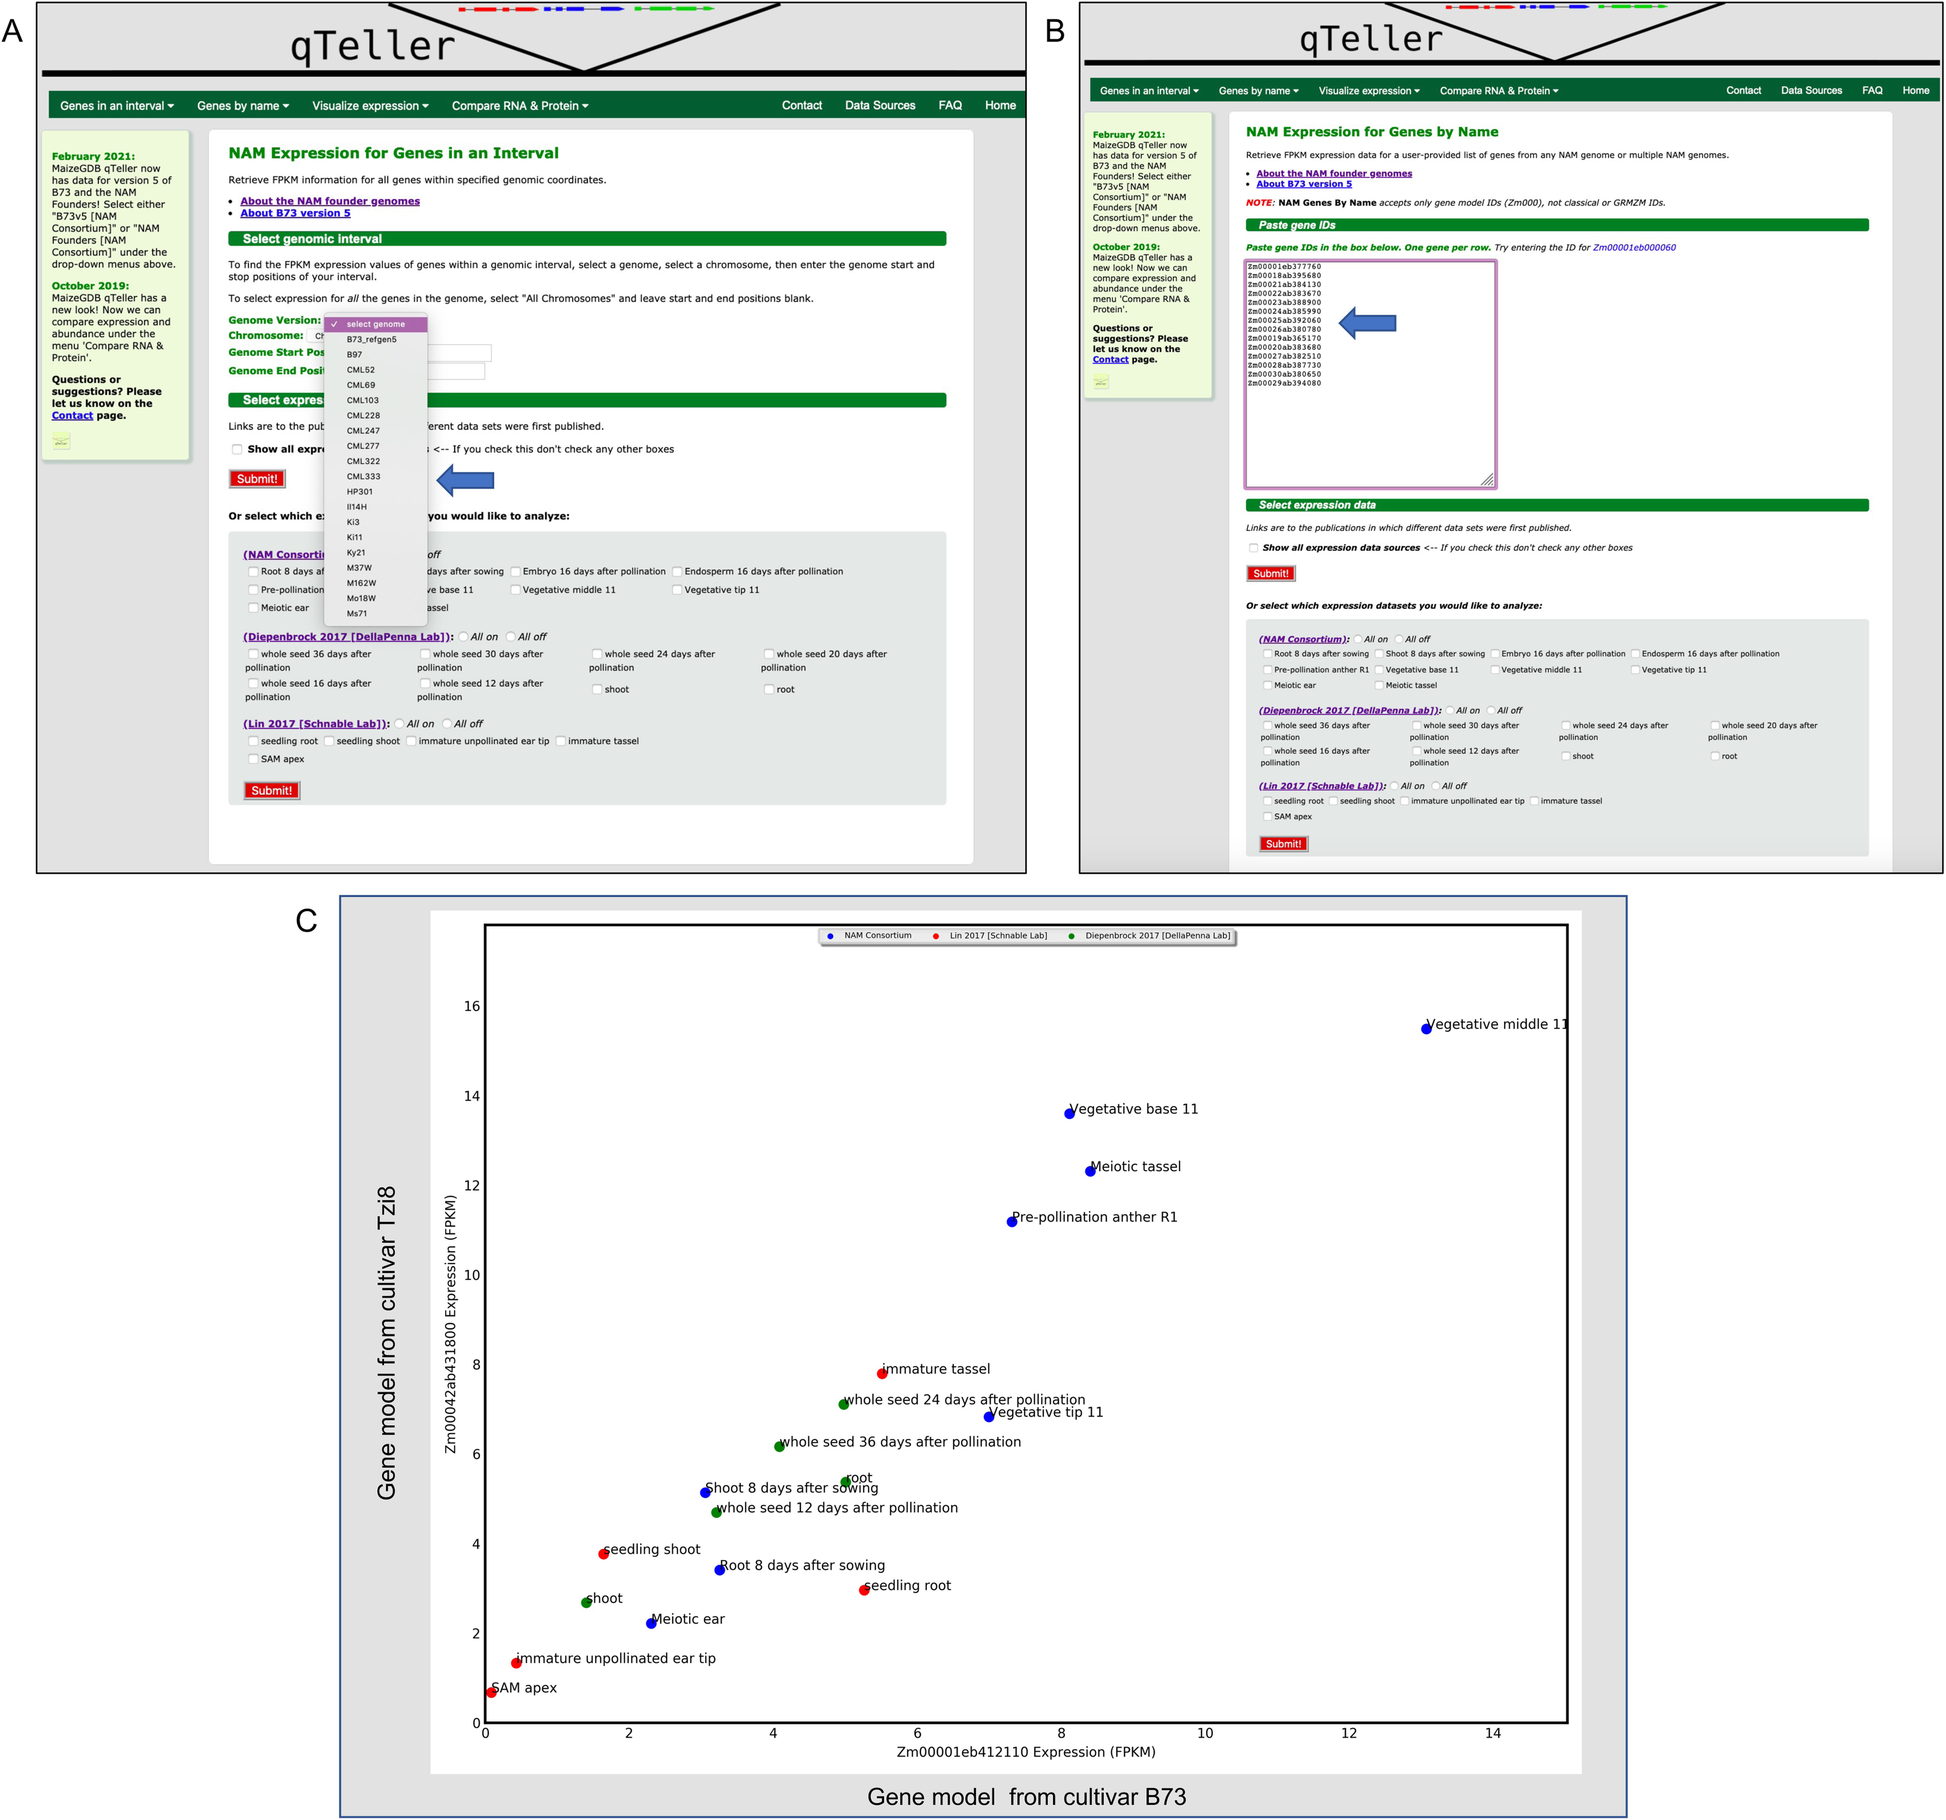Open 'Genes by name' menu in panel A
The image size is (1946, 1820).
243,106
